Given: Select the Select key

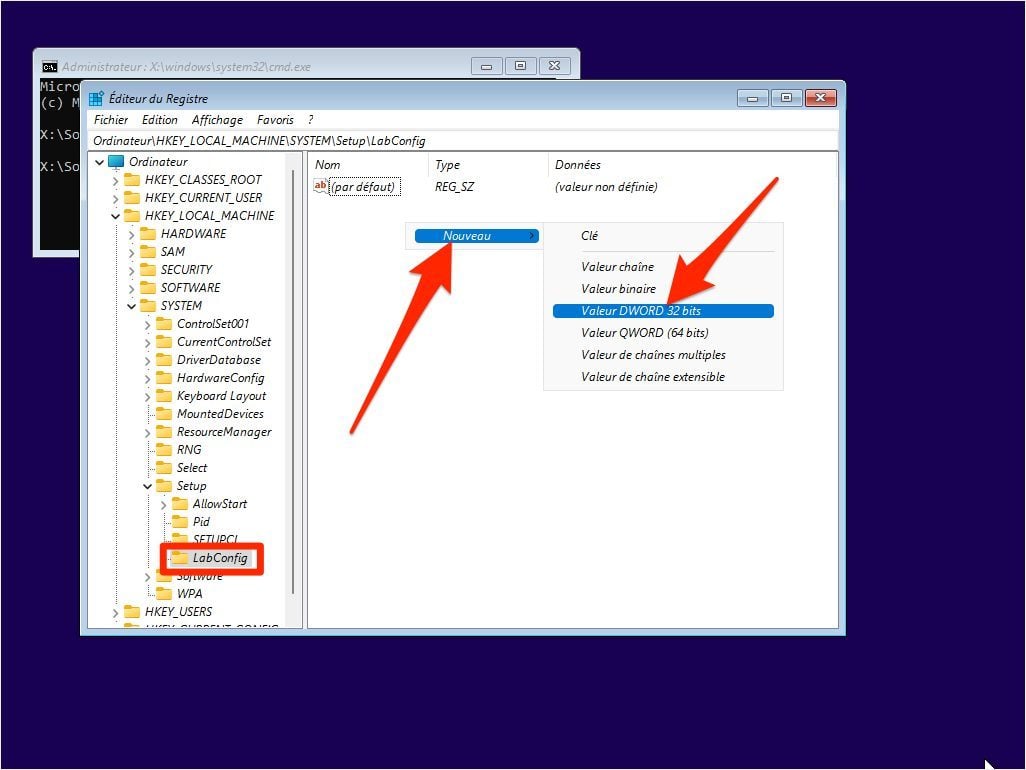Looking at the screenshot, I should click(x=192, y=468).
